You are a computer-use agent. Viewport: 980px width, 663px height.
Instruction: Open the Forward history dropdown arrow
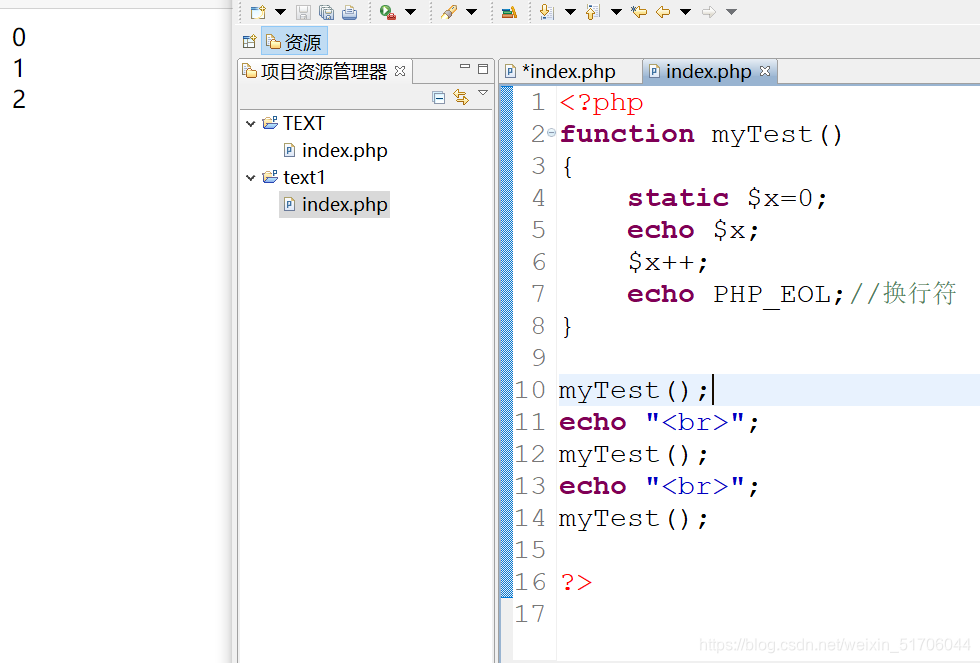tap(731, 12)
